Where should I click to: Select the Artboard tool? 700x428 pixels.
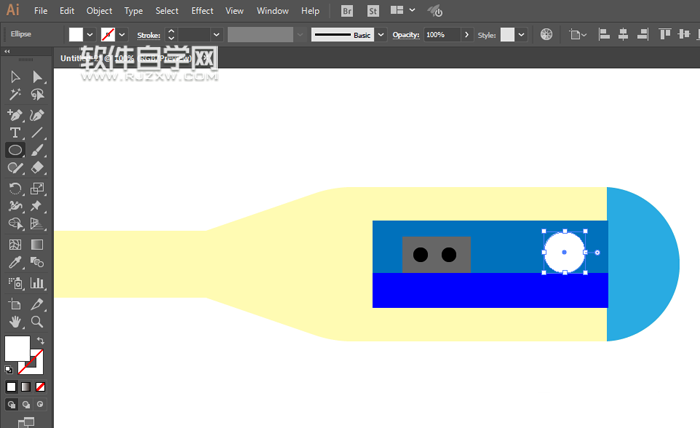click(x=15, y=304)
